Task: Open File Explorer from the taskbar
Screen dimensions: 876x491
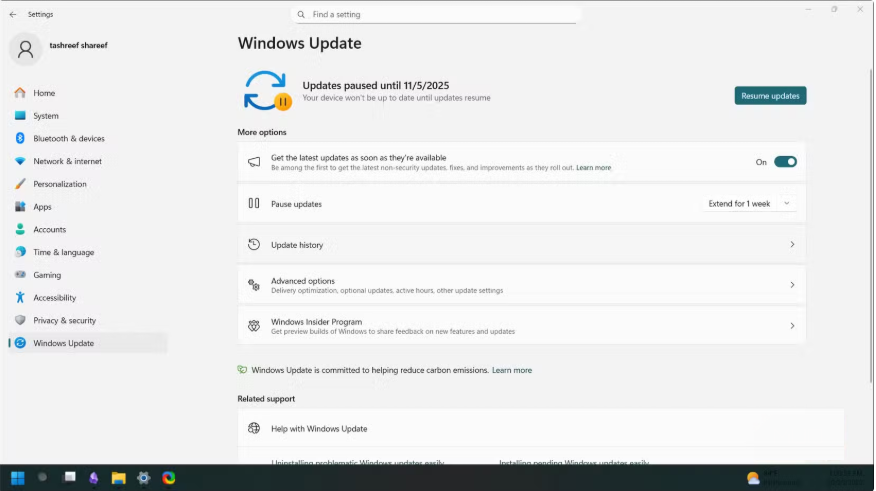Action: (118, 478)
